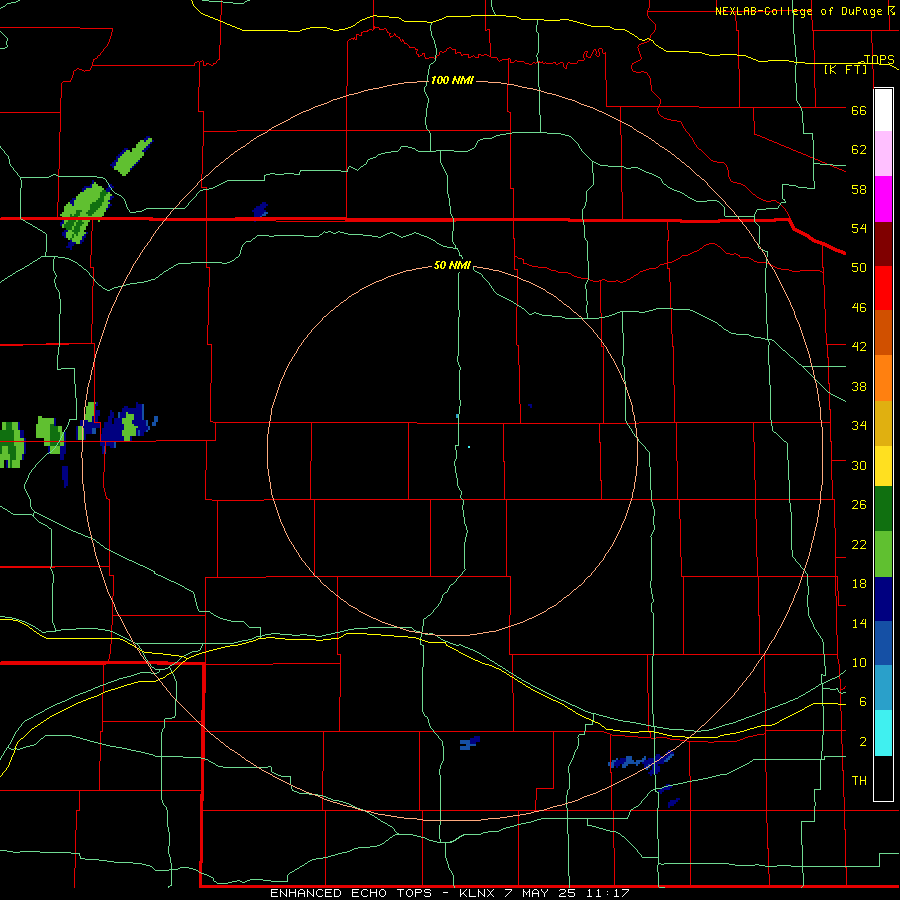Click the legend value '10'
The width and height of the screenshot is (900, 900).
click(859, 662)
